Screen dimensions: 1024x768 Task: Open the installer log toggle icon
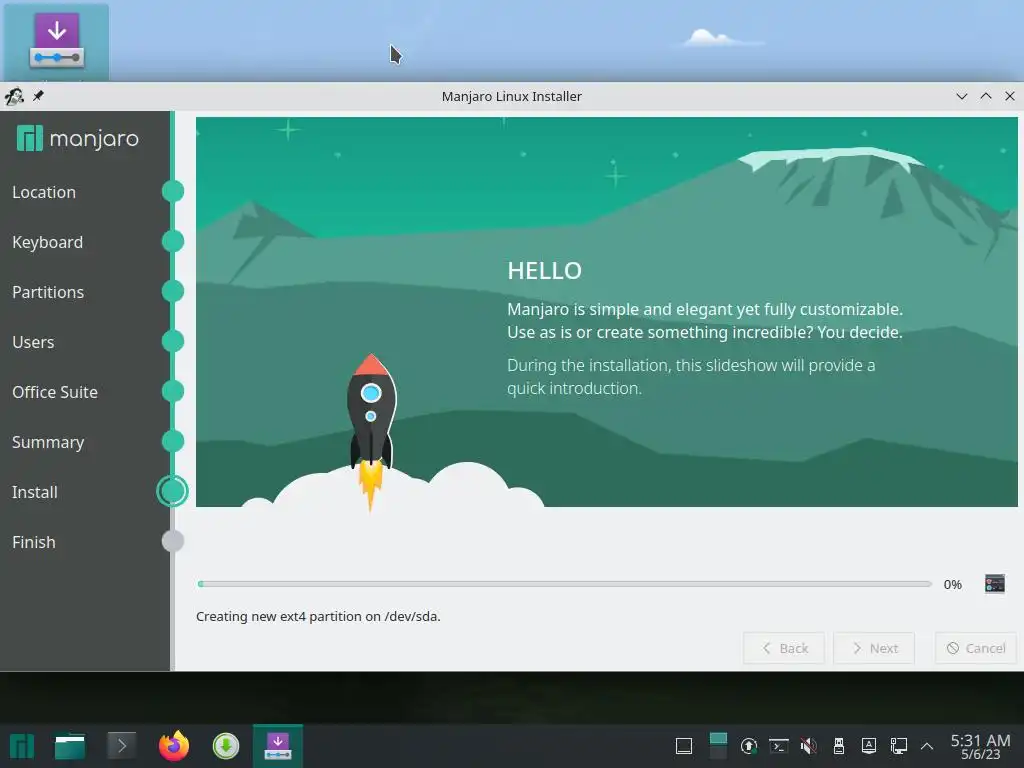[x=995, y=583]
